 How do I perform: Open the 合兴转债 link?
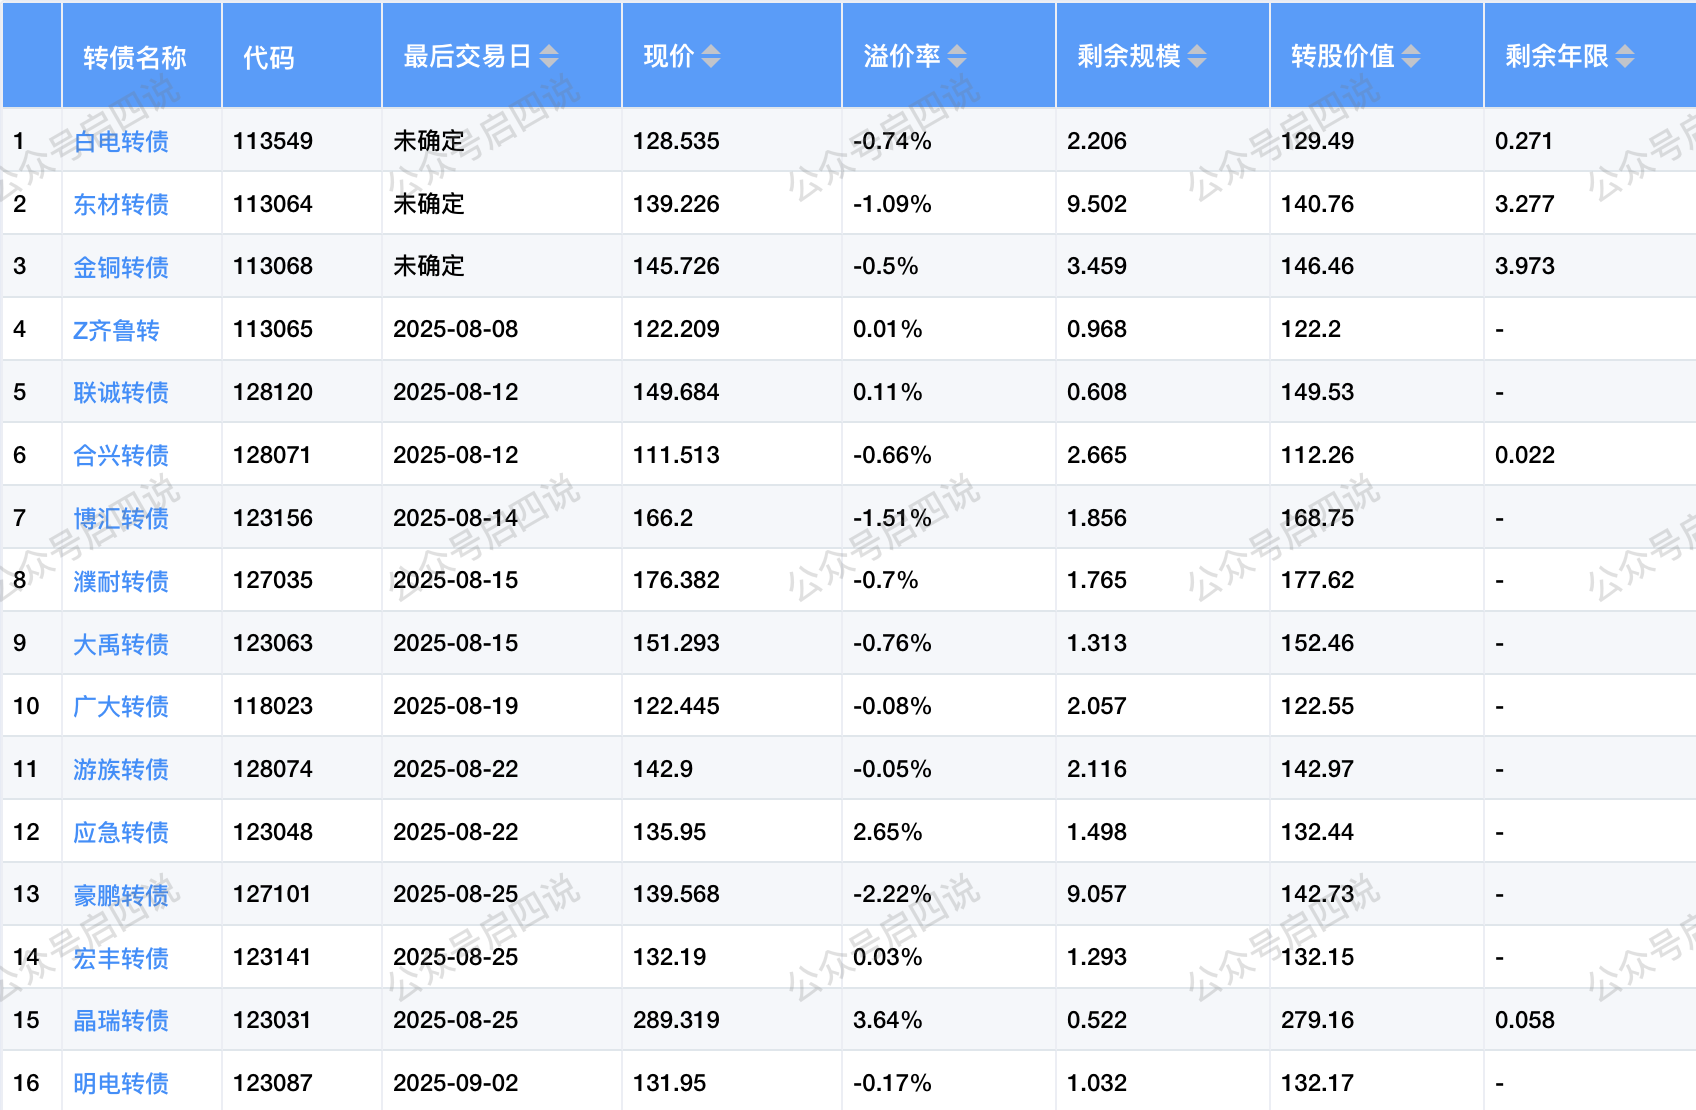point(121,456)
